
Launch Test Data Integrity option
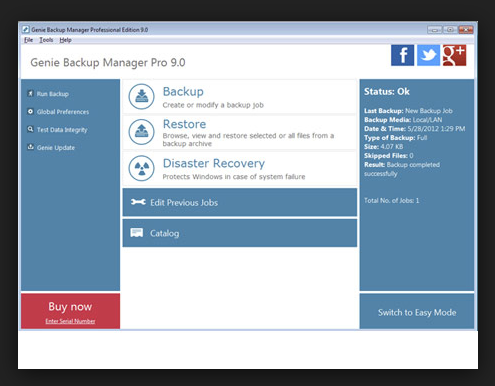coord(62,130)
